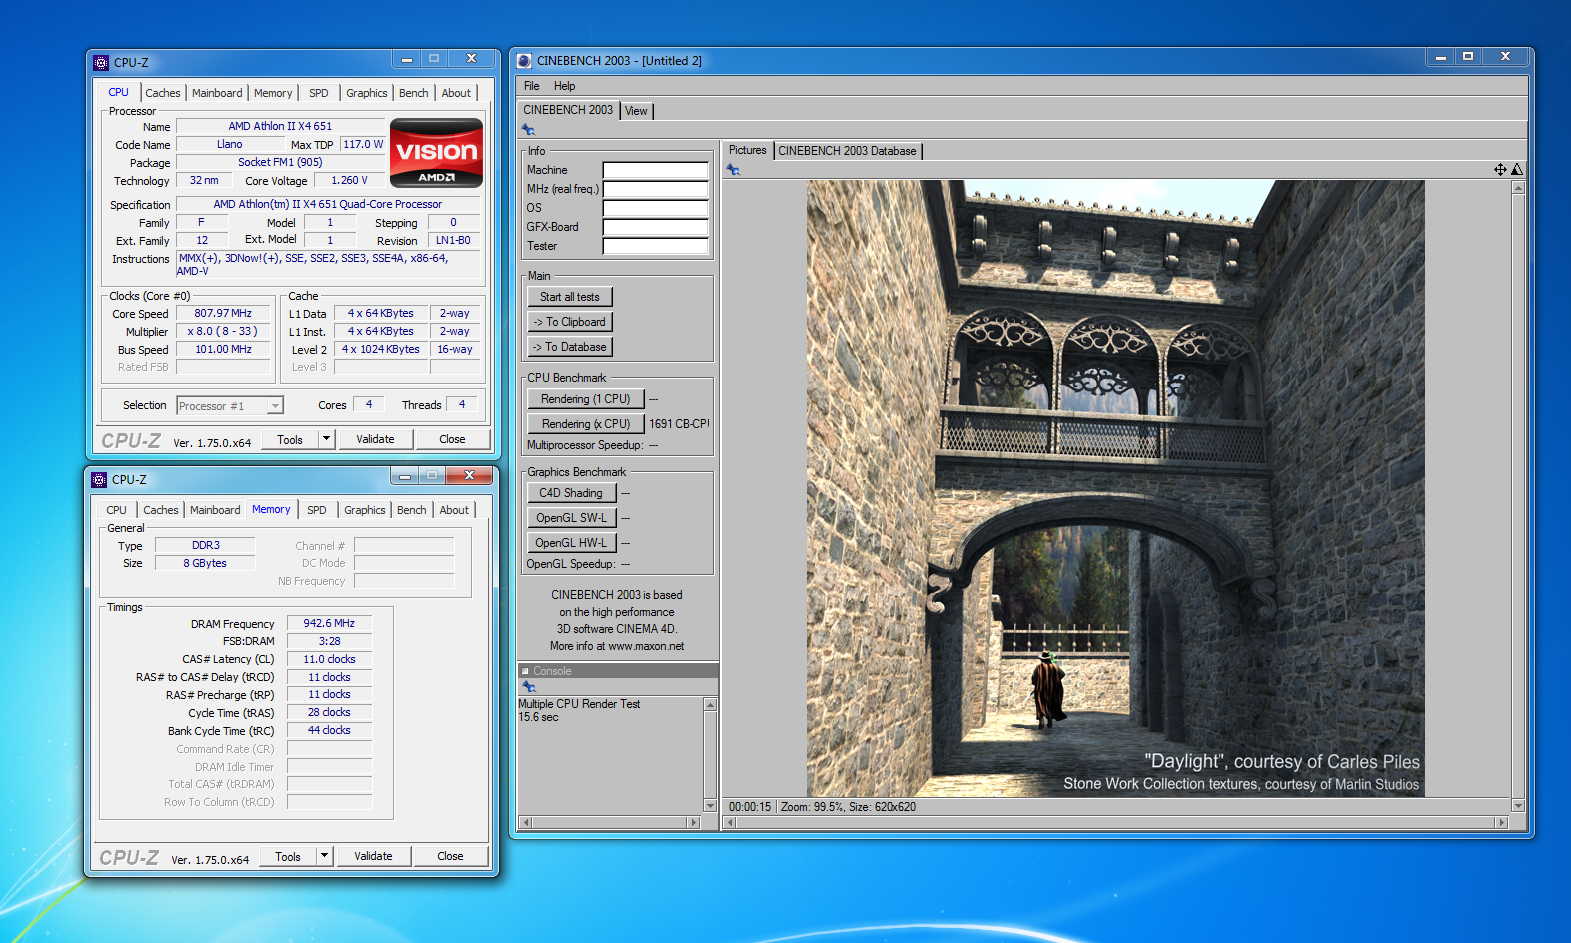Click the pin icon in the Console panel
This screenshot has height=943, width=1571.
pos(529,687)
